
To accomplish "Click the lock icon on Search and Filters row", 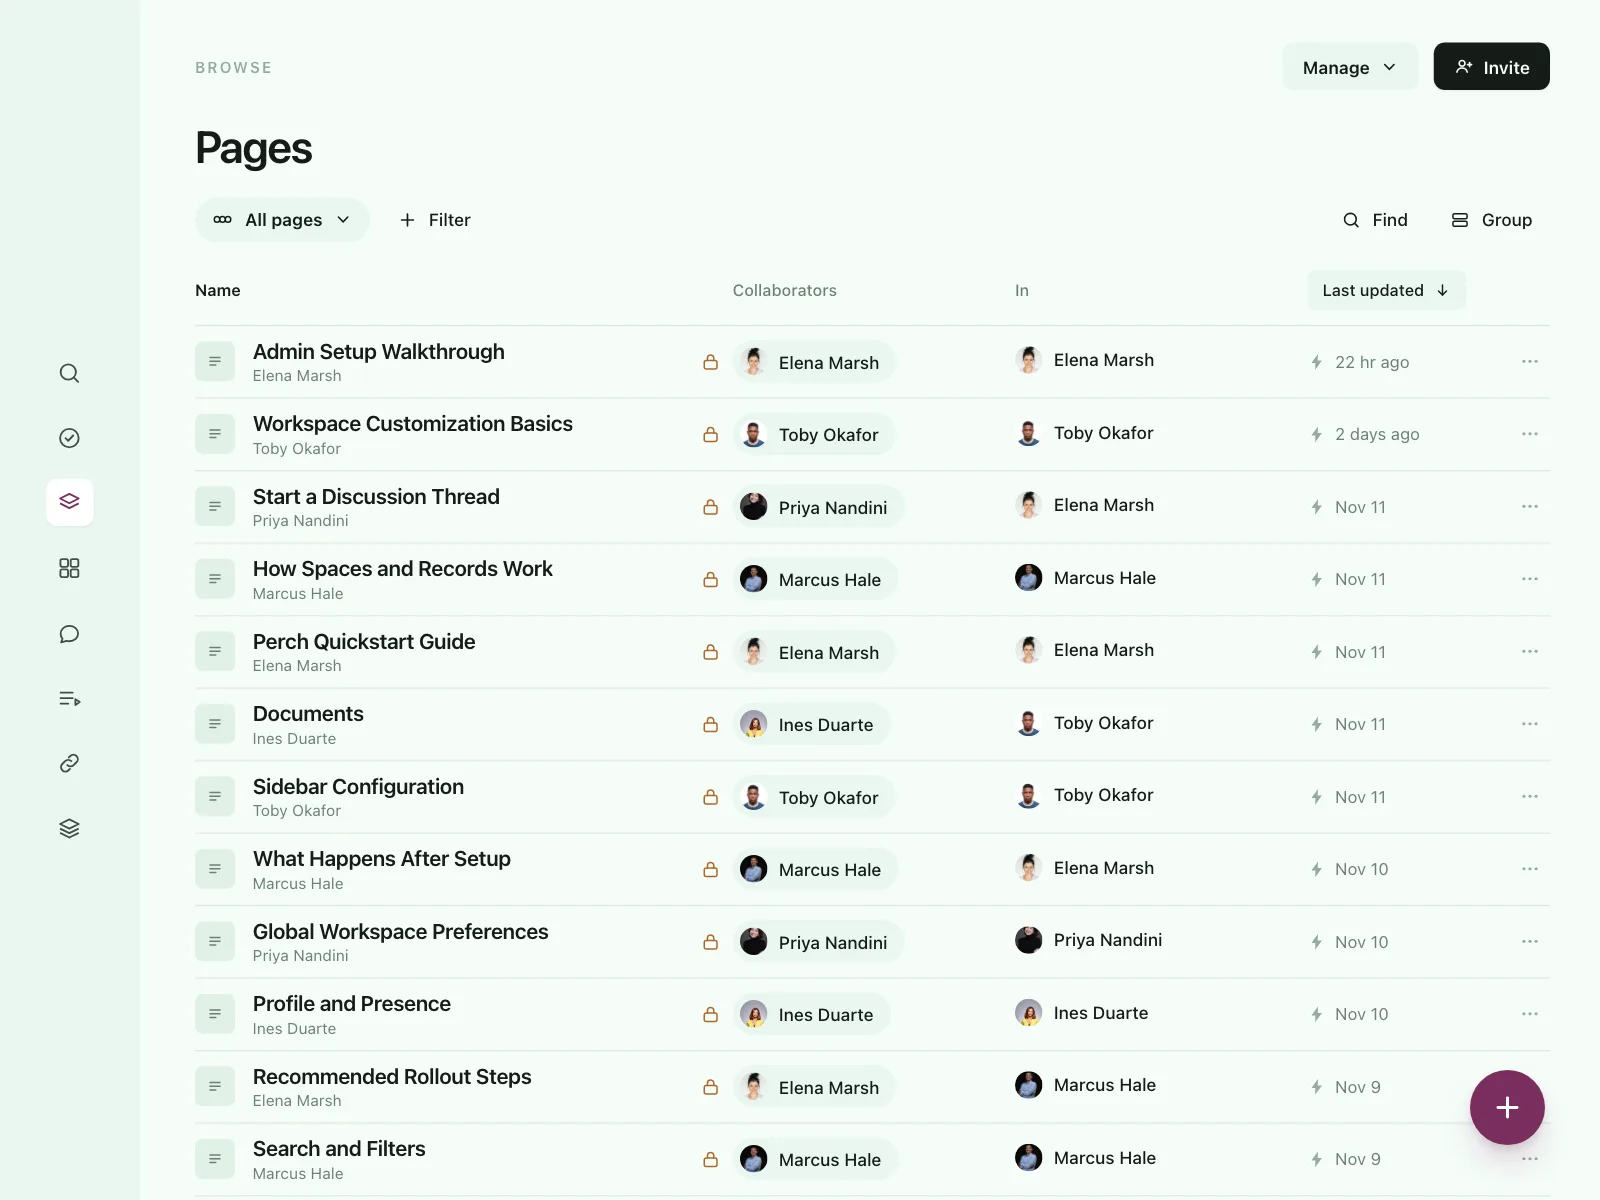I will [710, 1160].
